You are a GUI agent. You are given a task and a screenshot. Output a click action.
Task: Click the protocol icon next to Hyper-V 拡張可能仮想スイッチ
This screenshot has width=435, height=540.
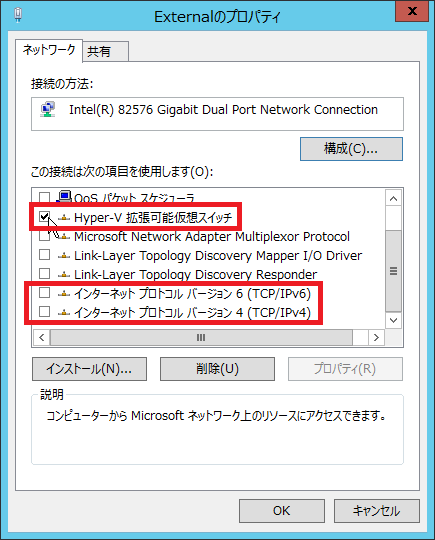(64, 218)
